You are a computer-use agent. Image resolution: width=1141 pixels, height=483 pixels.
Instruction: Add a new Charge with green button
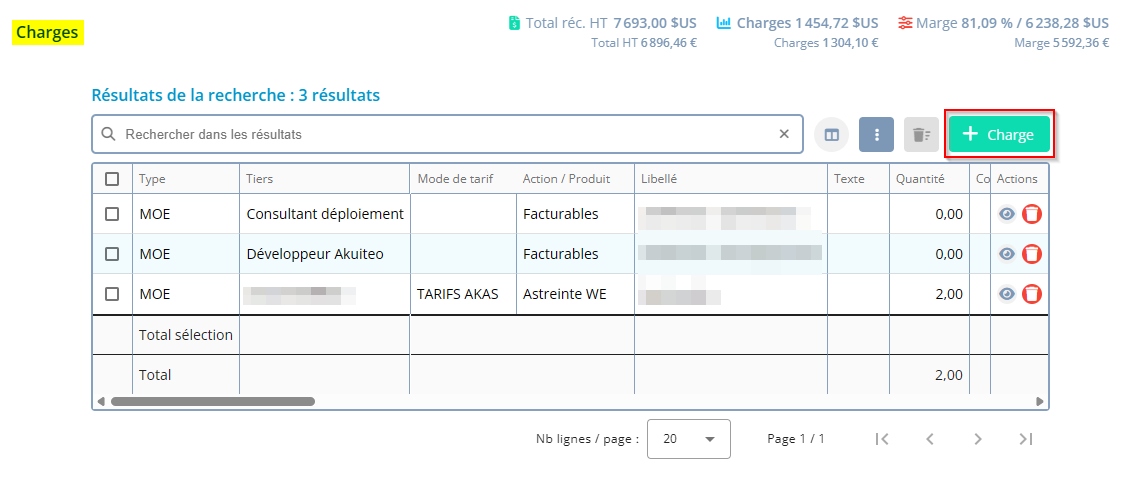click(999, 134)
